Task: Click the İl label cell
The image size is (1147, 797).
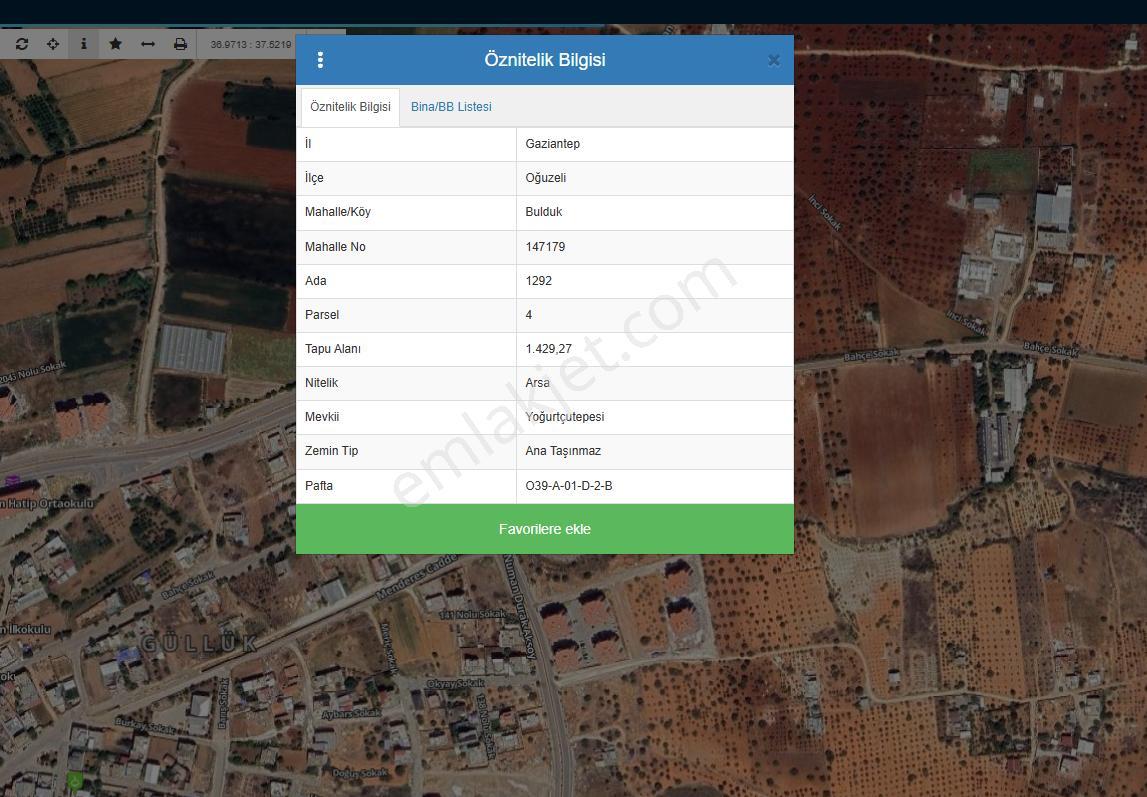Action: click(406, 144)
